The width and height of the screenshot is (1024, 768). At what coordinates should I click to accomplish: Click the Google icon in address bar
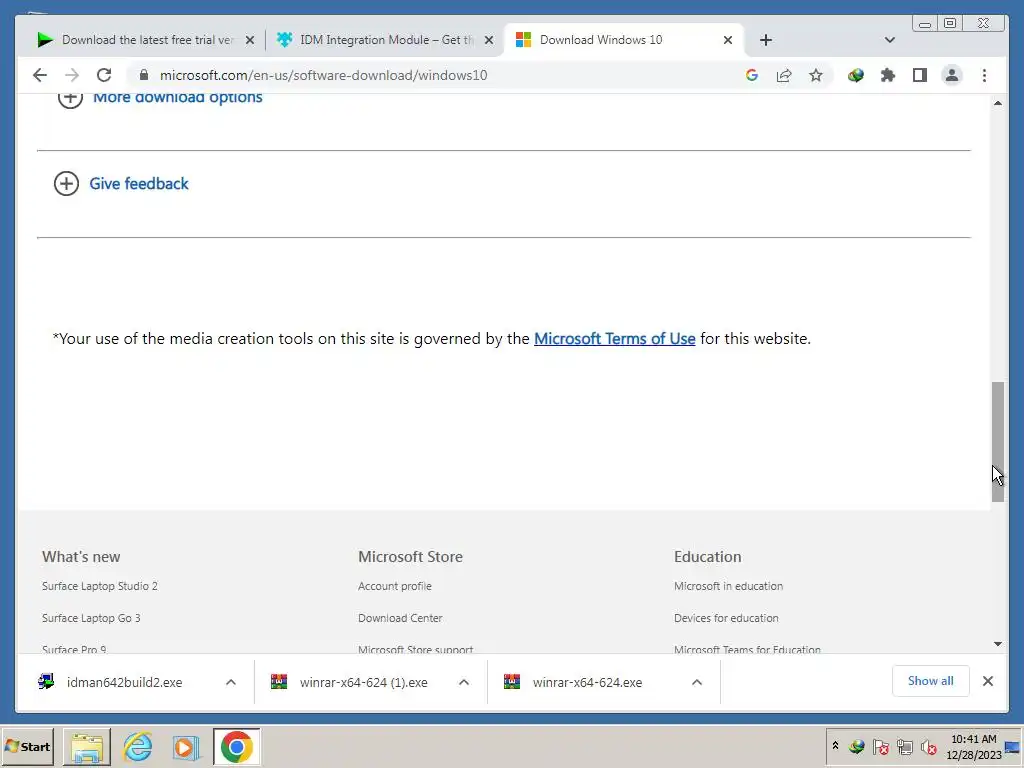tap(752, 75)
